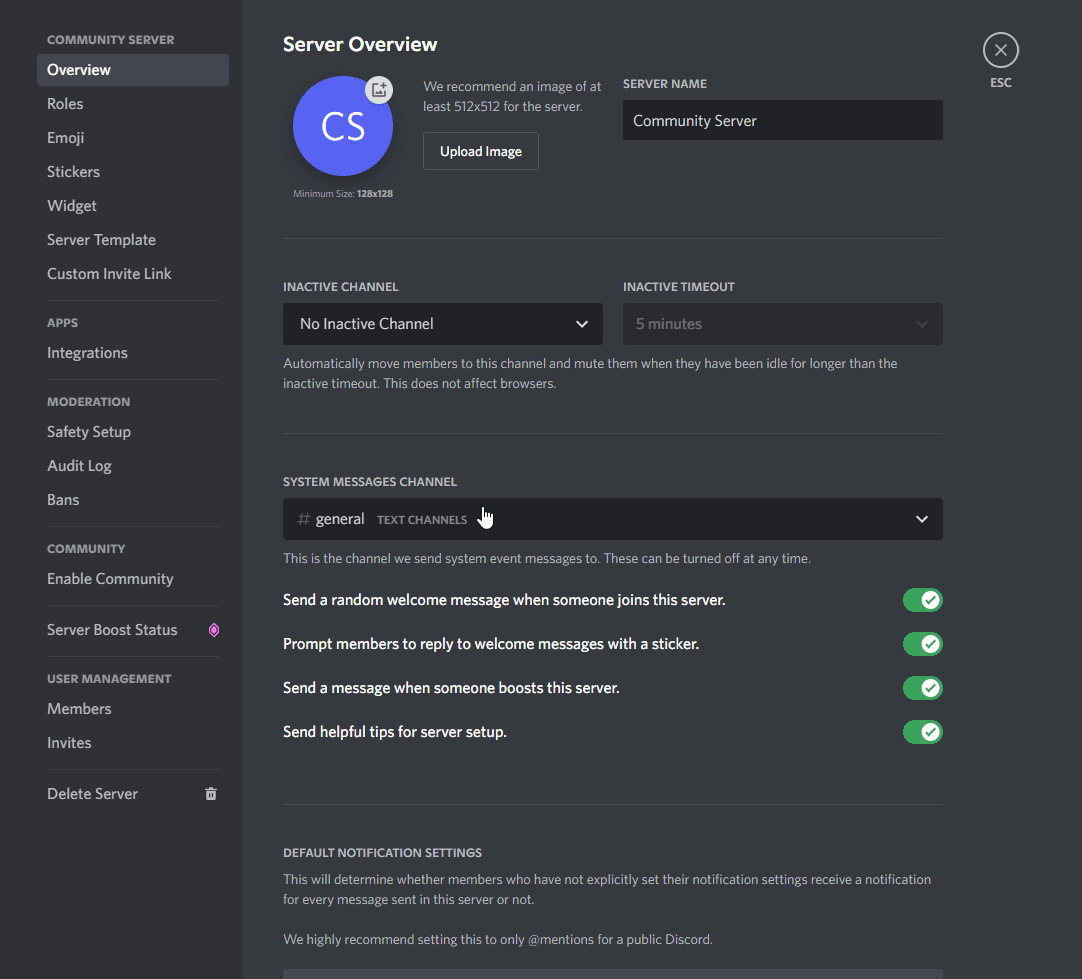The image size is (1082, 979).
Task: Click the Server Boost Status gem icon
Action: point(214,630)
